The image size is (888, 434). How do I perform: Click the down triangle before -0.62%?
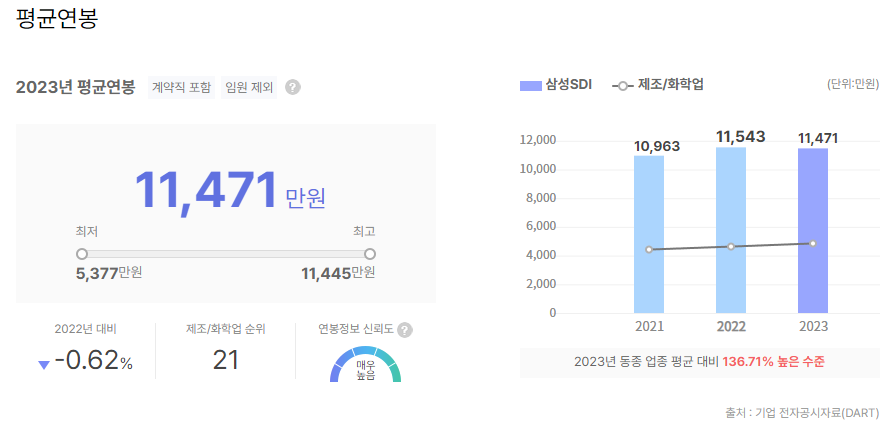[44, 365]
